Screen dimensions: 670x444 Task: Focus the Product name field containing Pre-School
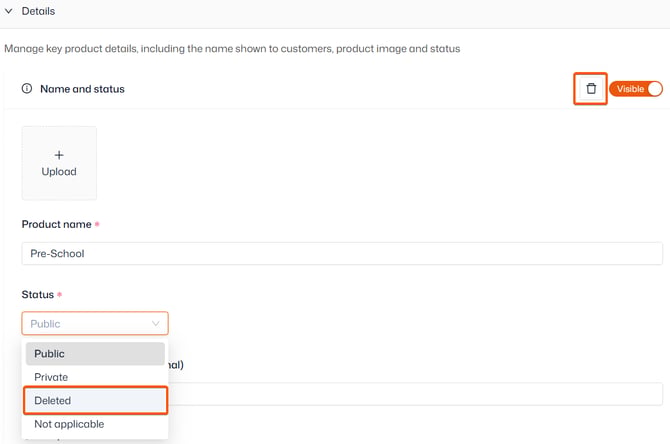coord(342,253)
